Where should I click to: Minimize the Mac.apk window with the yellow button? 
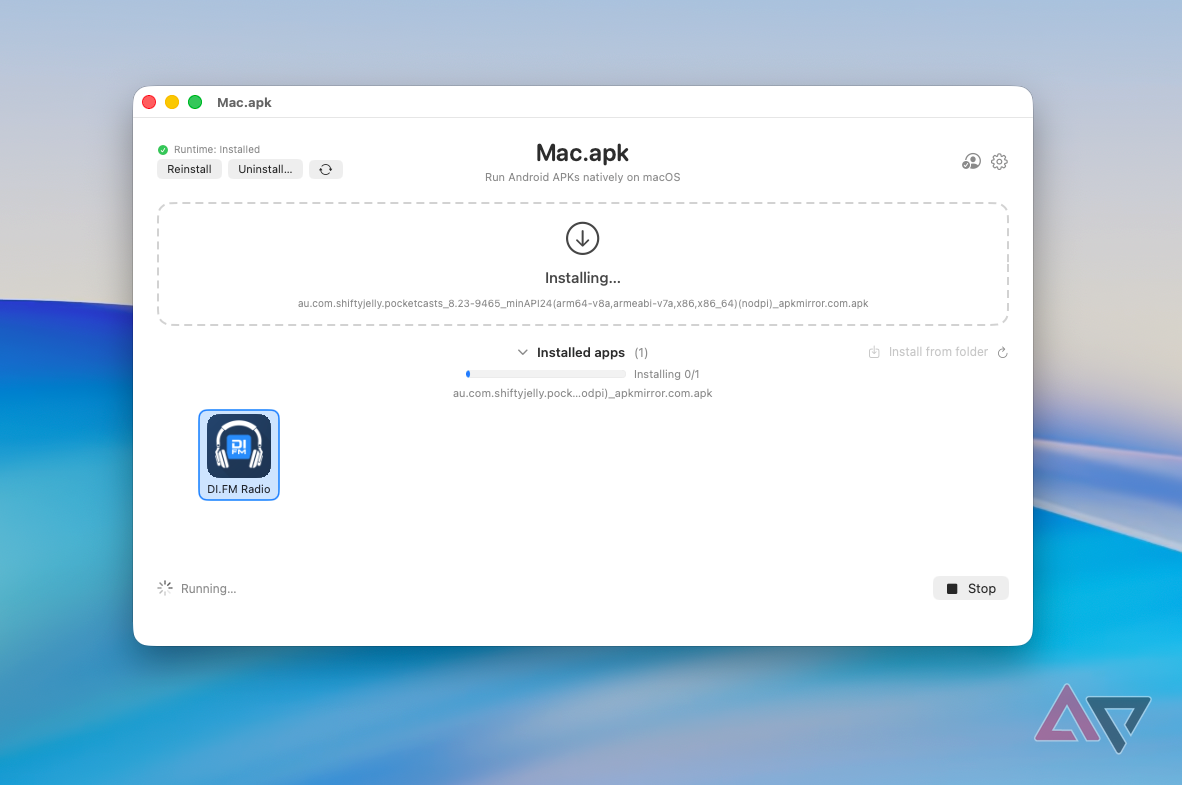click(x=172, y=102)
